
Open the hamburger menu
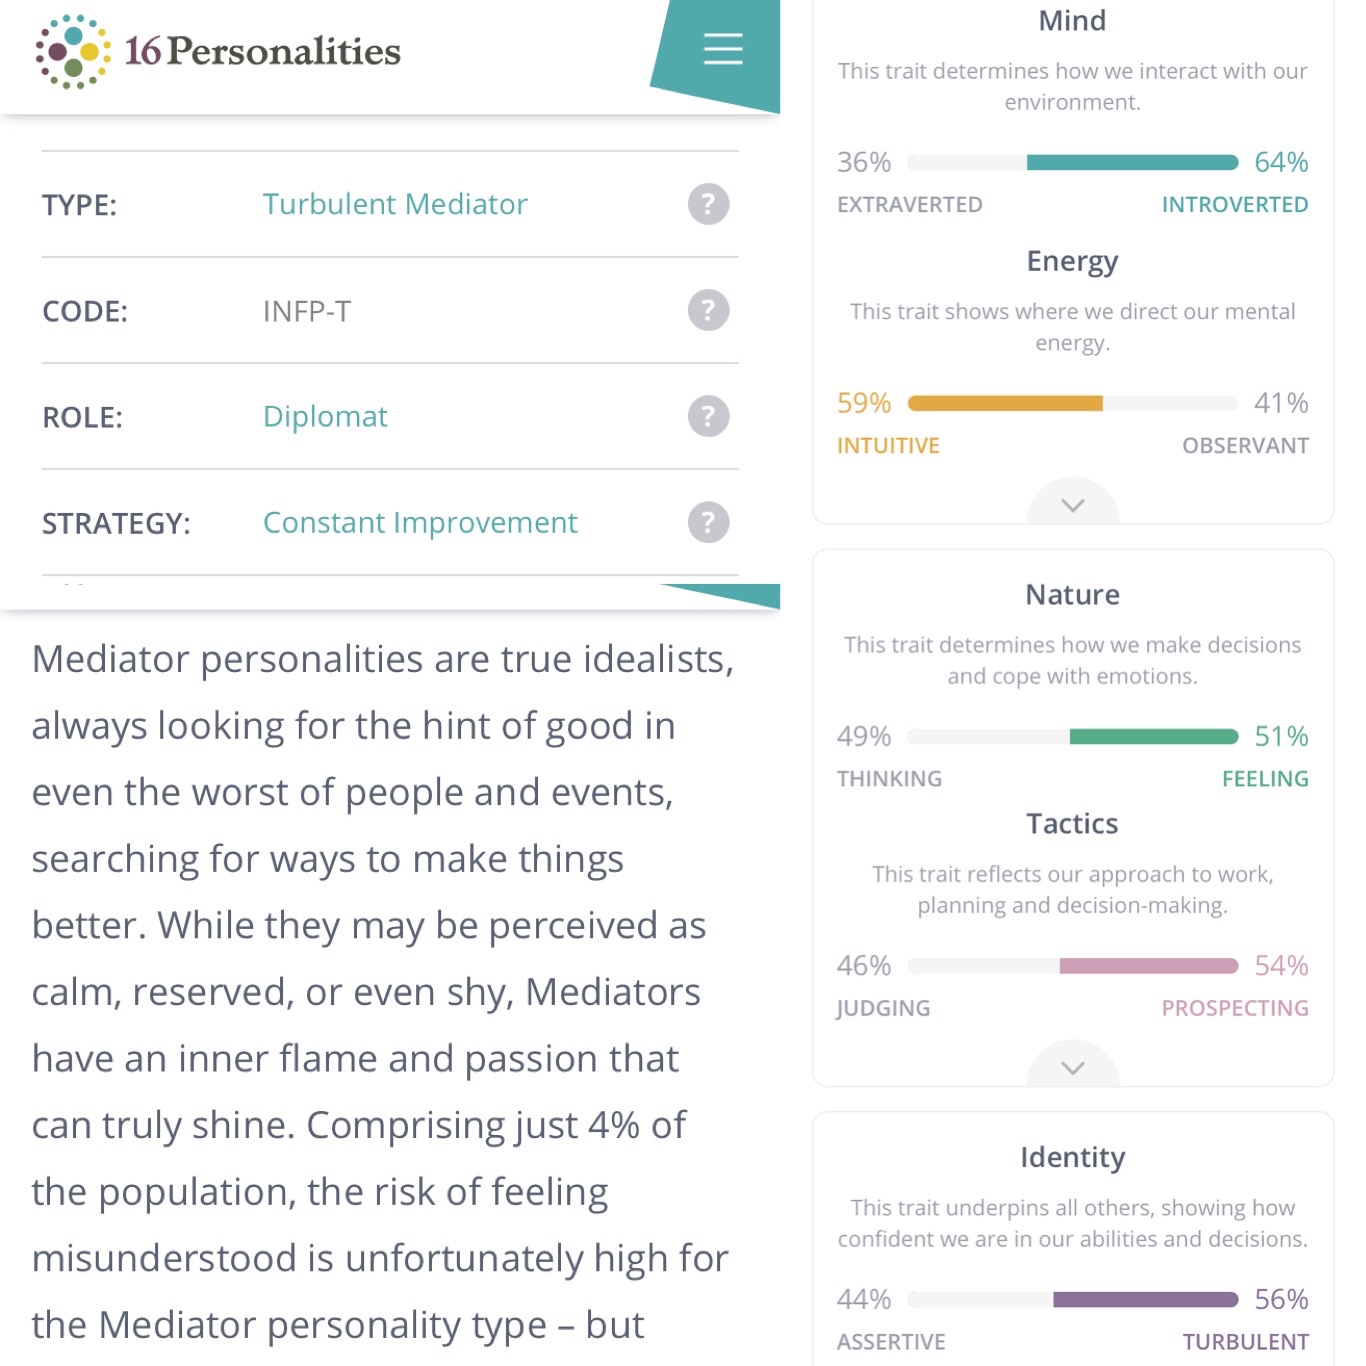(722, 49)
